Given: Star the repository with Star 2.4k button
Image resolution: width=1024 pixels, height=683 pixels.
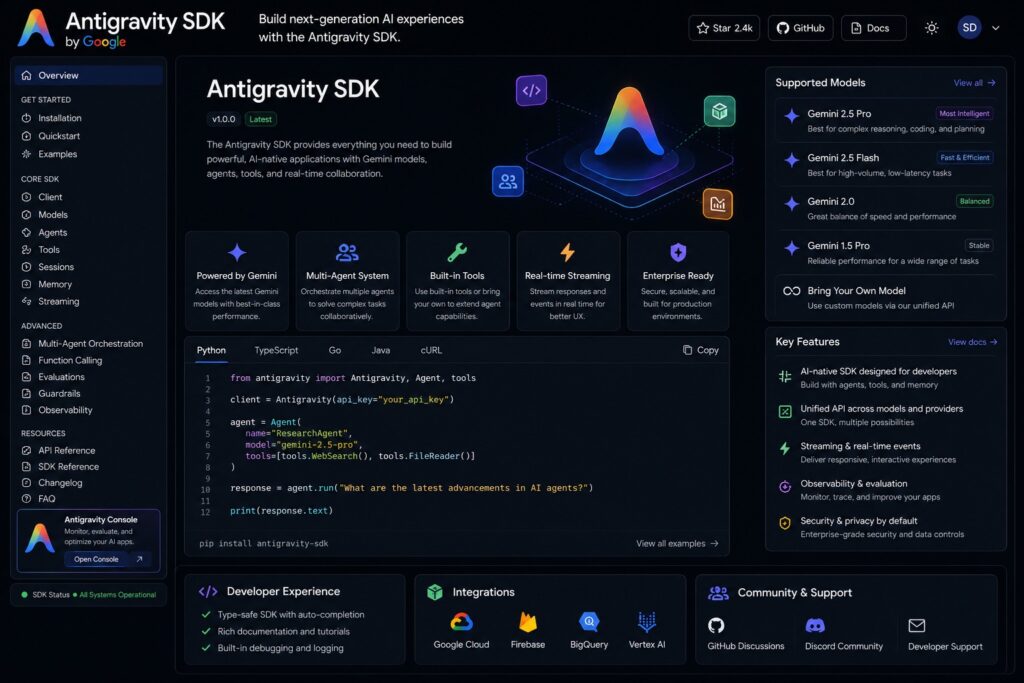Looking at the screenshot, I should pos(724,28).
